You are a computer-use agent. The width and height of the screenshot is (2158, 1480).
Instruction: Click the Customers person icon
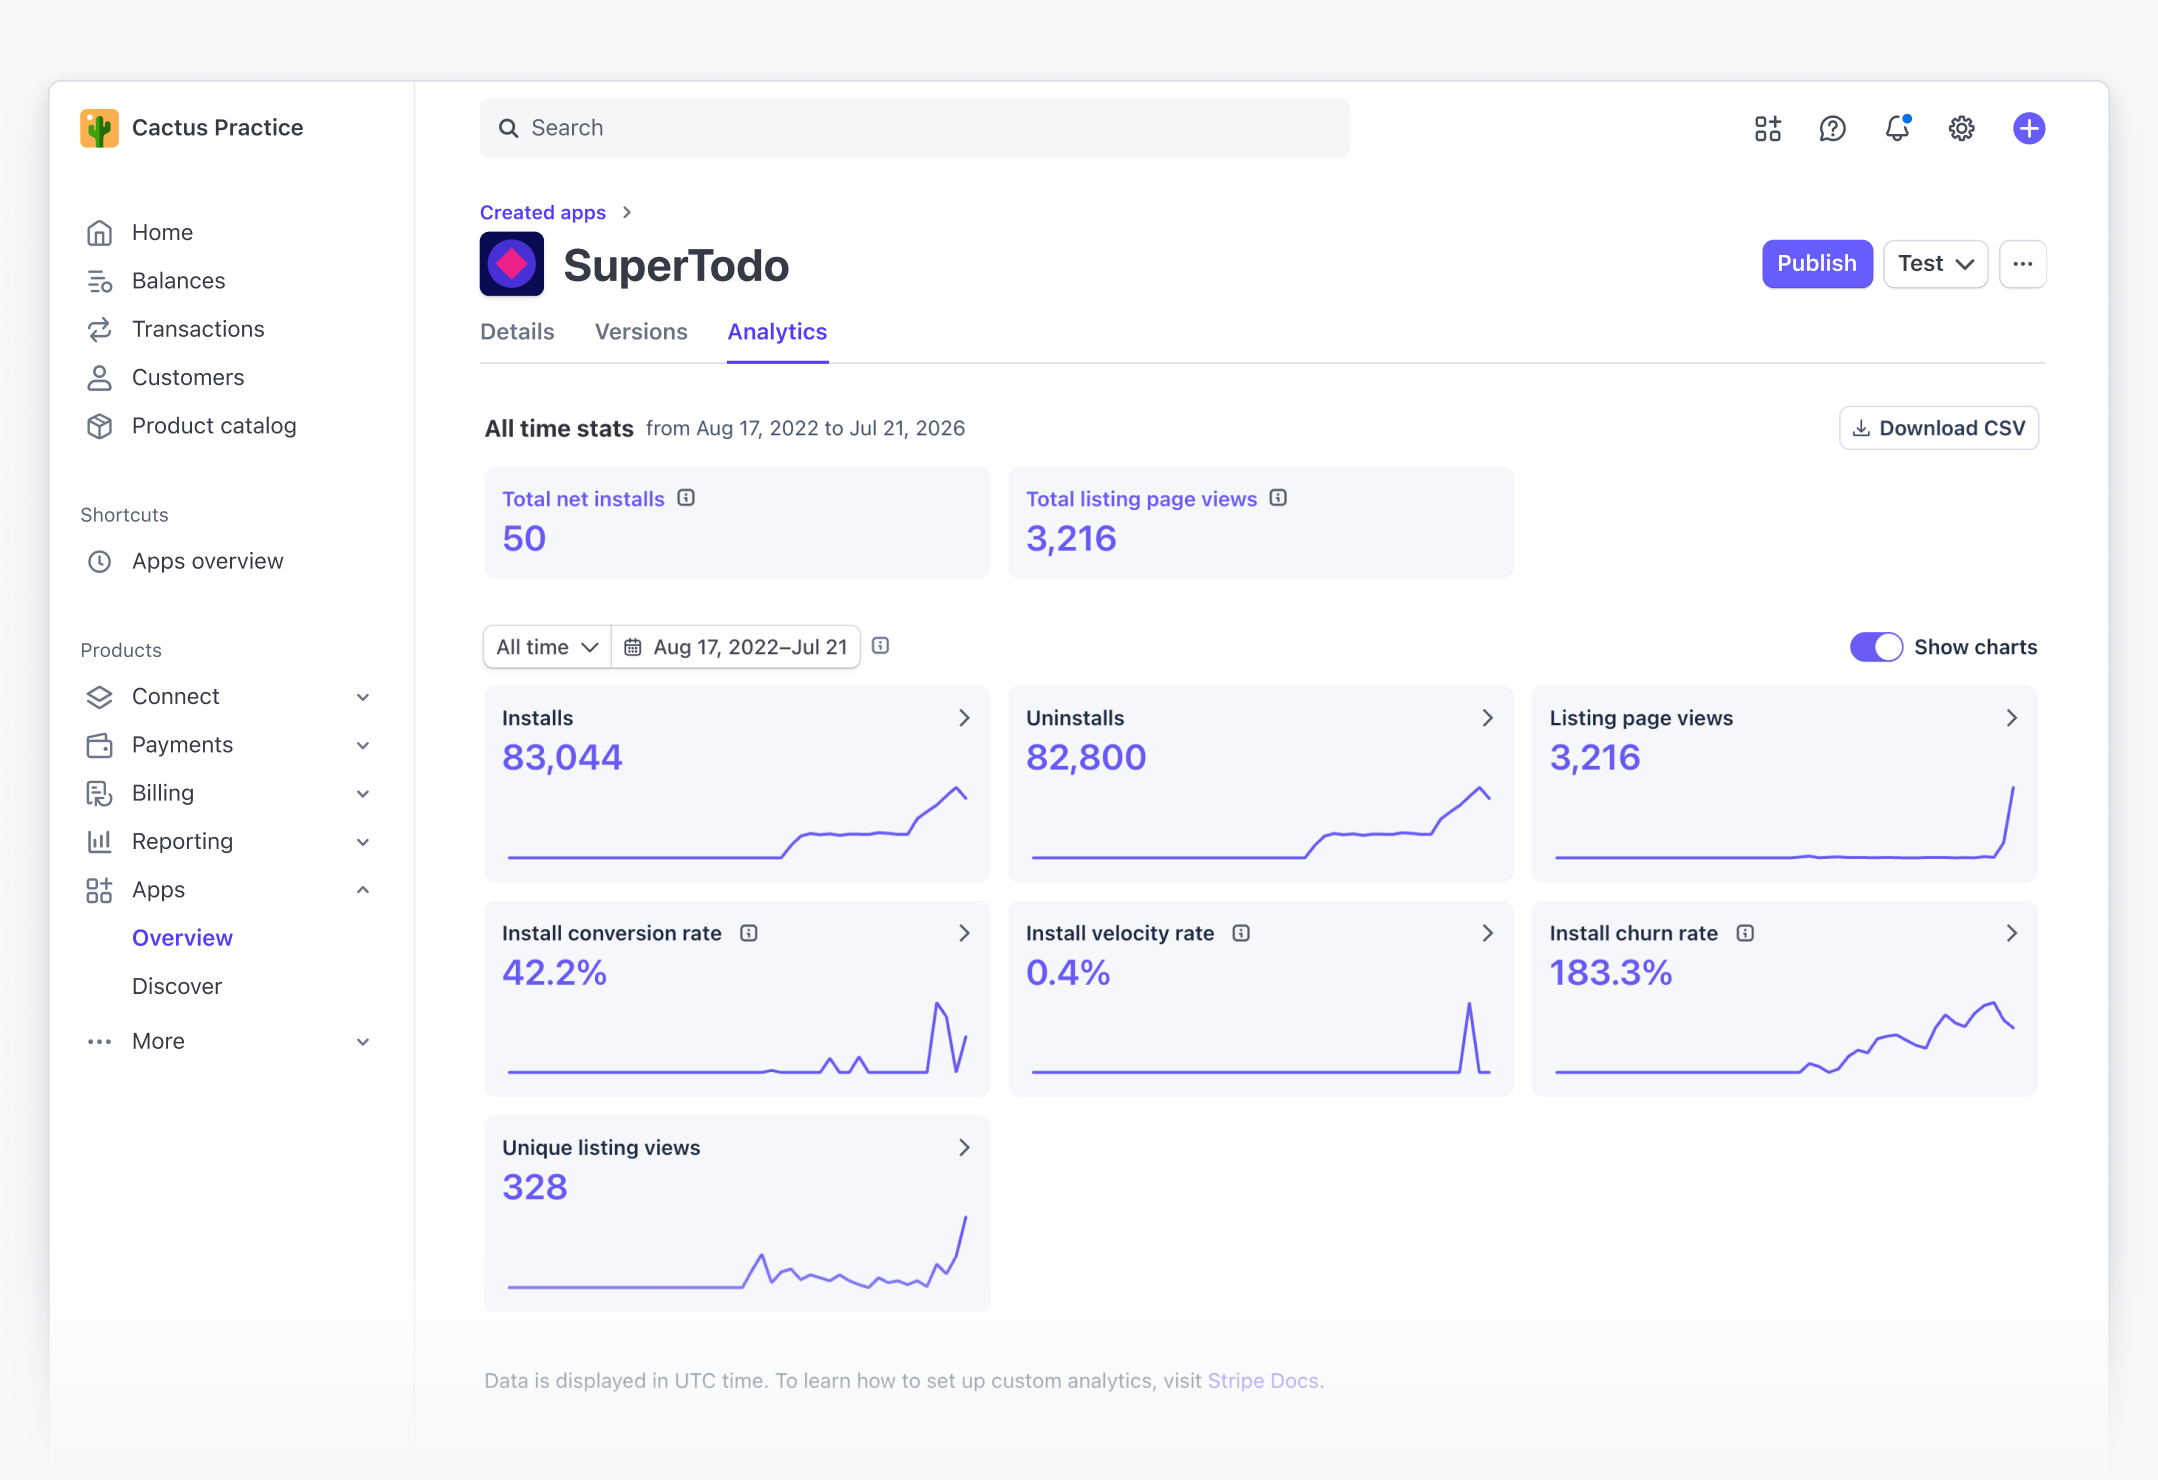point(99,378)
